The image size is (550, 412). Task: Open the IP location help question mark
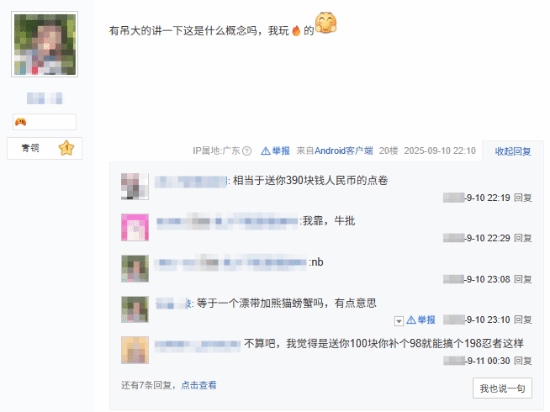pos(247,151)
